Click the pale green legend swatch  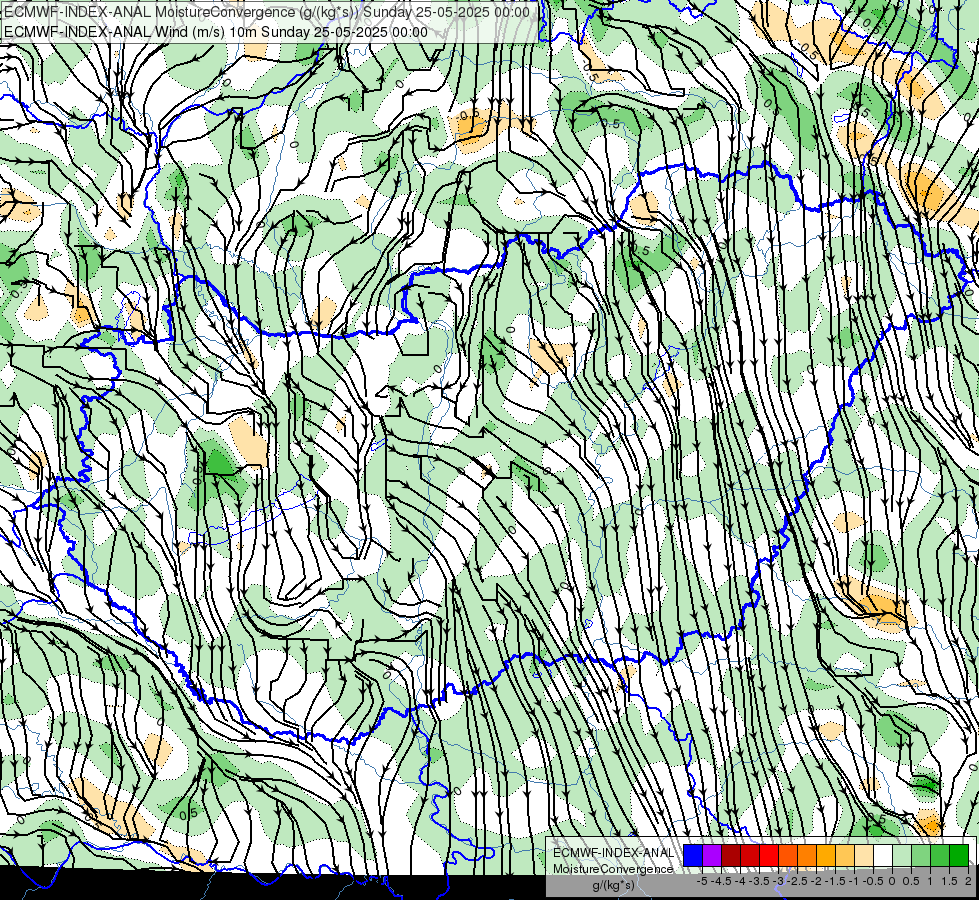[x=902, y=856]
